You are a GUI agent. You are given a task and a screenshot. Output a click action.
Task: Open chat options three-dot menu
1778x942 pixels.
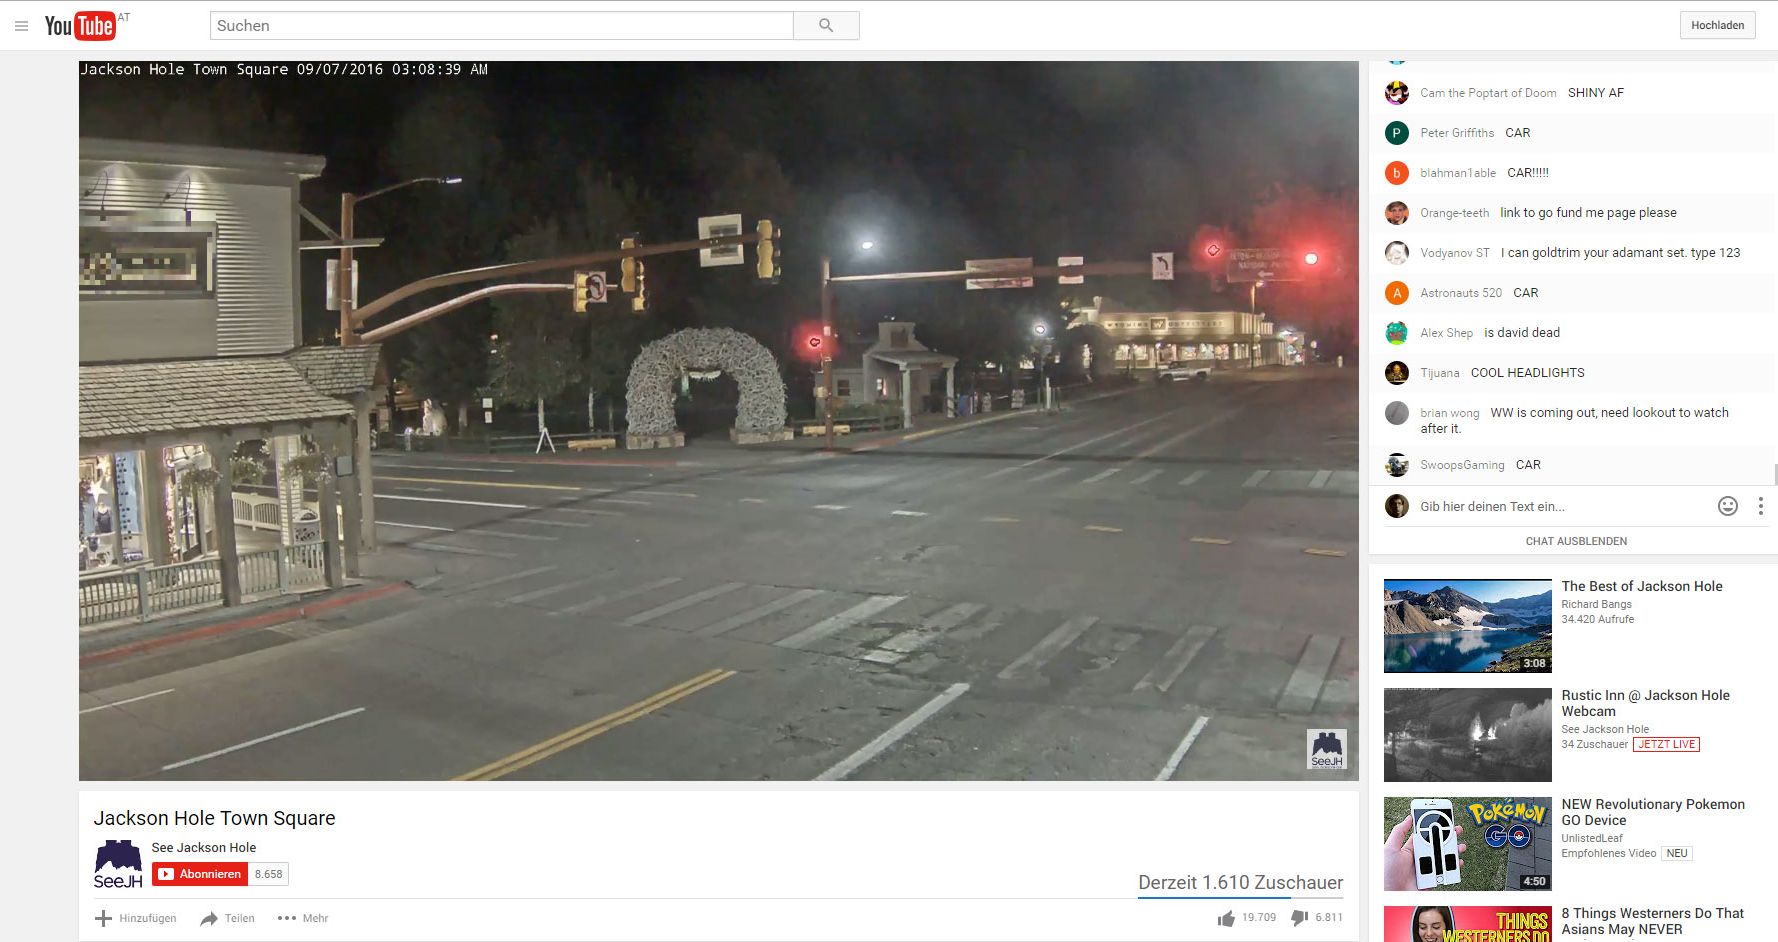pyautogui.click(x=1760, y=506)
